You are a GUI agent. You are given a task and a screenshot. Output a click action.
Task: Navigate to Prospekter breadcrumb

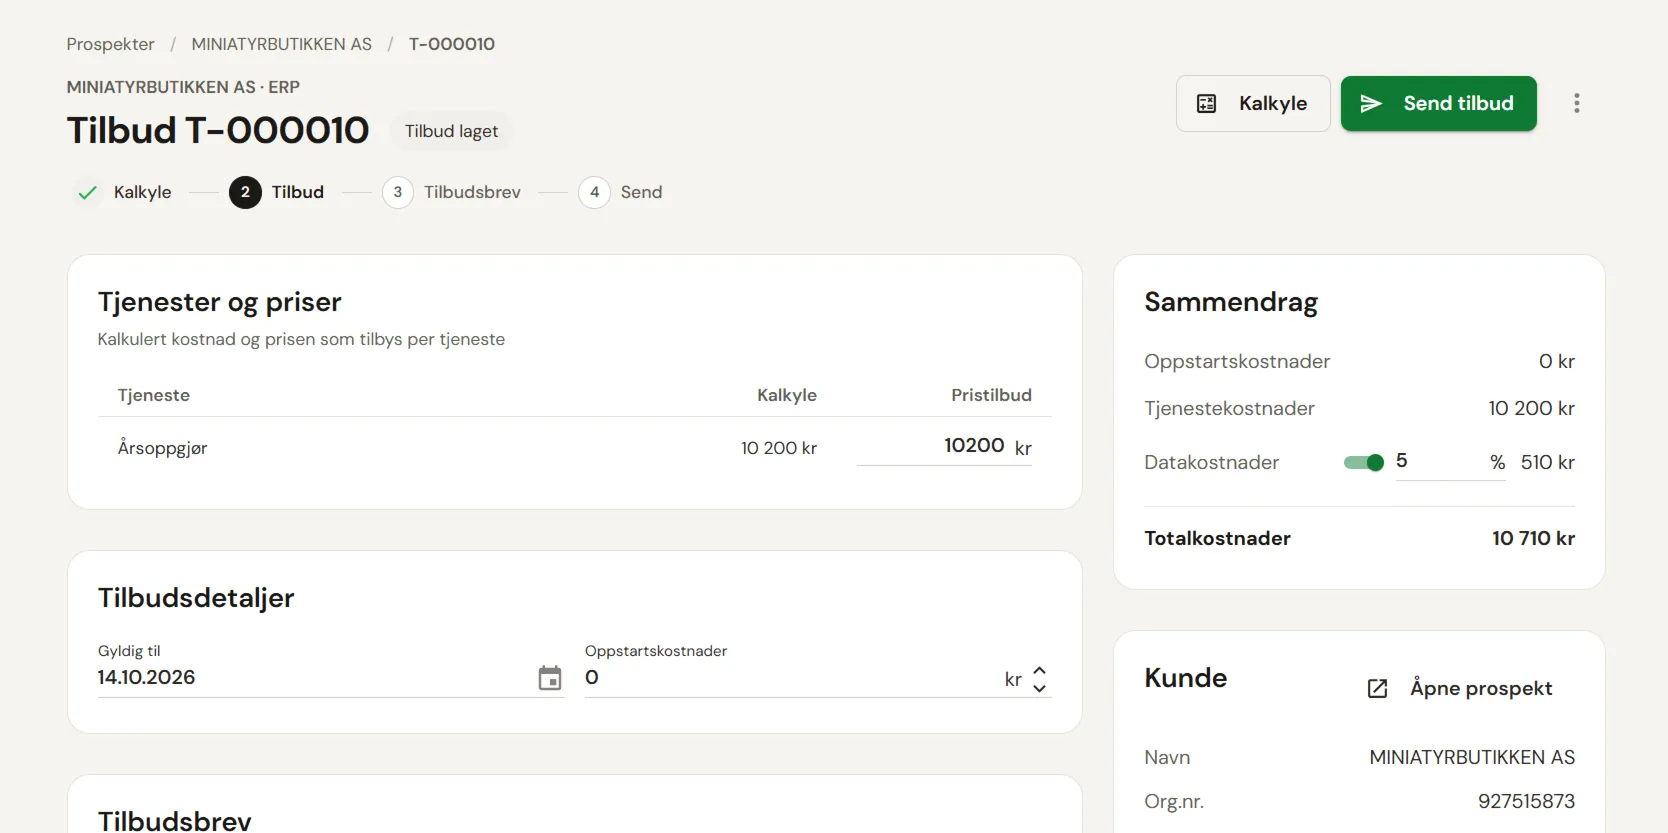click(110, 44)
